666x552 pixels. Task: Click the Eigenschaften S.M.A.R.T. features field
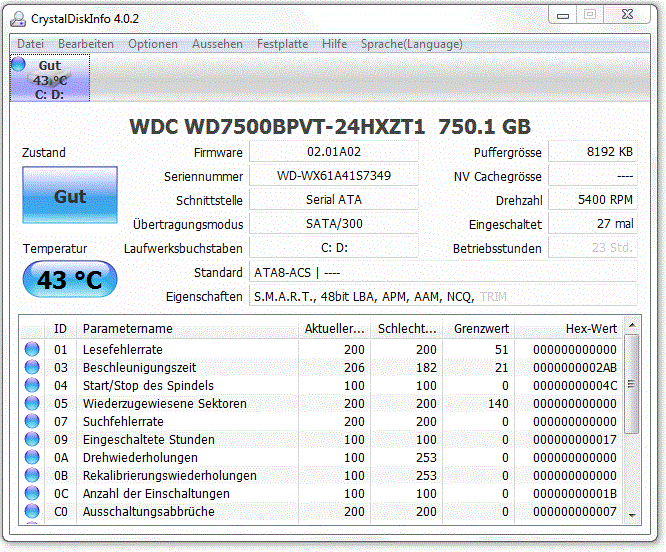(443, 296)
